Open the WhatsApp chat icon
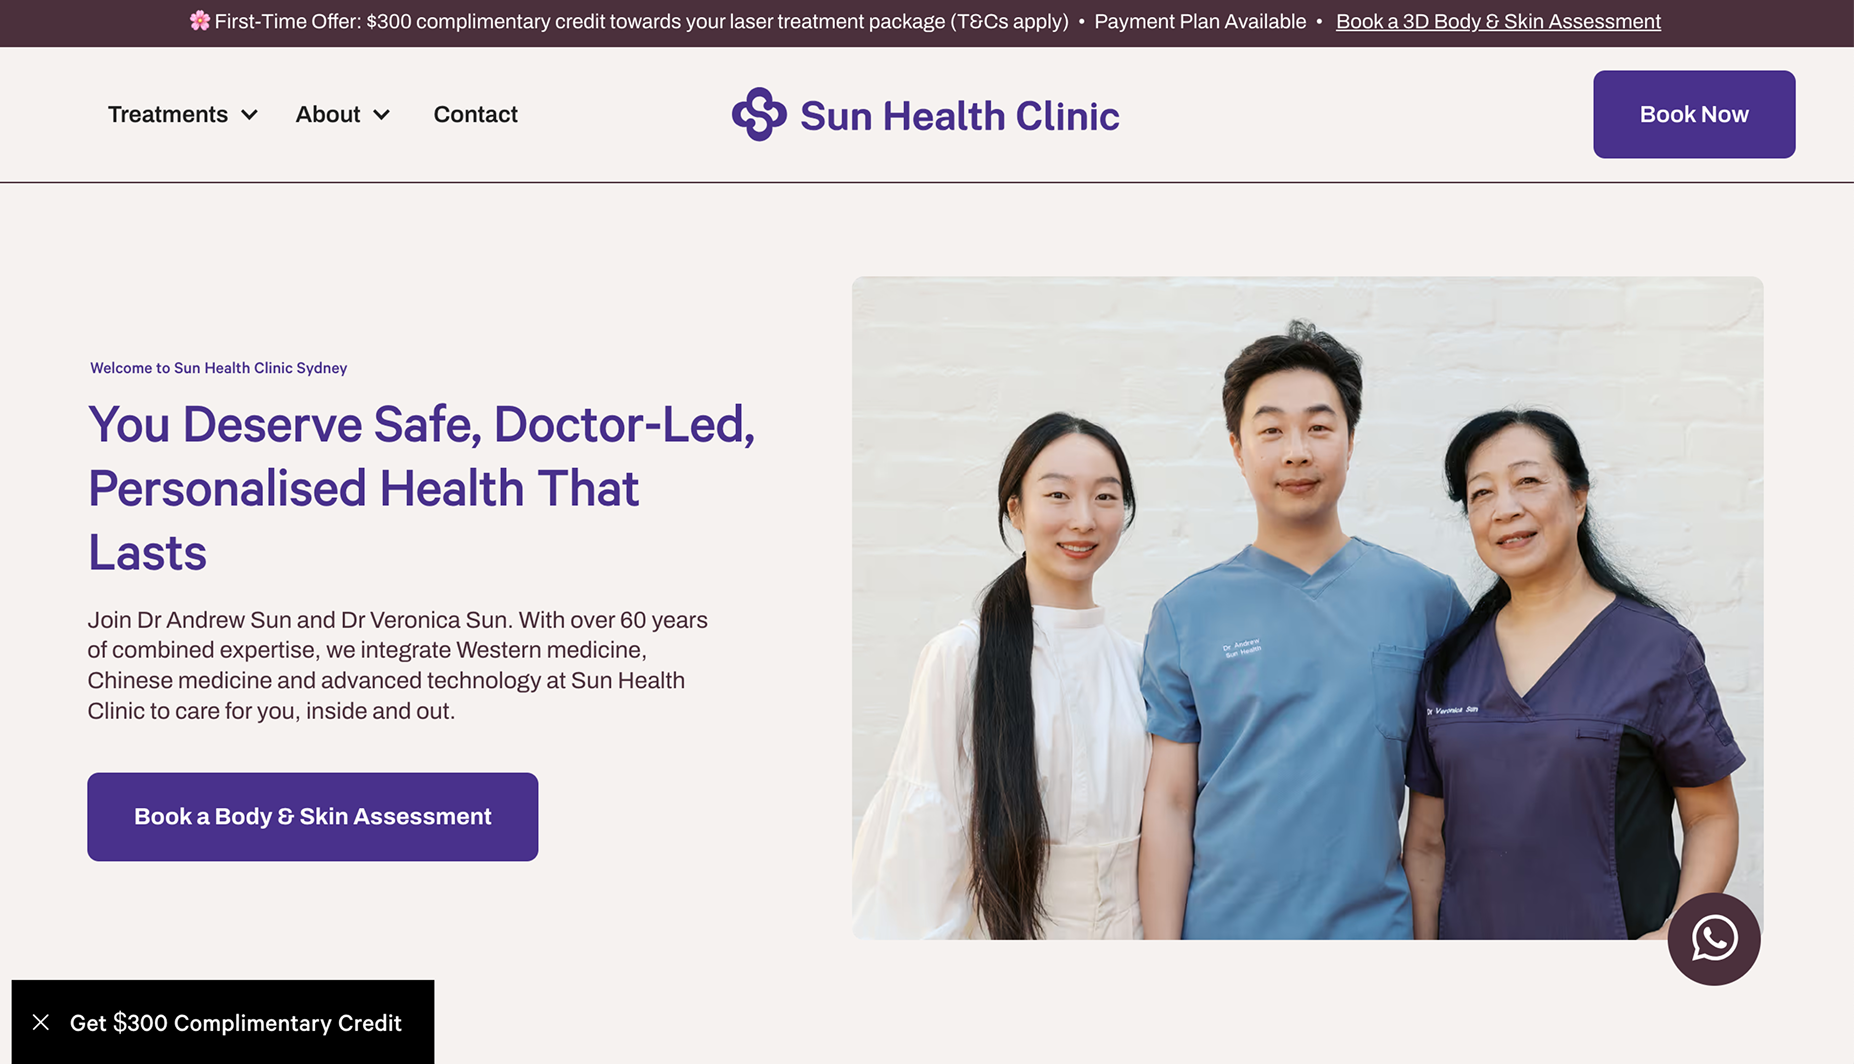 coord(1713,938)
